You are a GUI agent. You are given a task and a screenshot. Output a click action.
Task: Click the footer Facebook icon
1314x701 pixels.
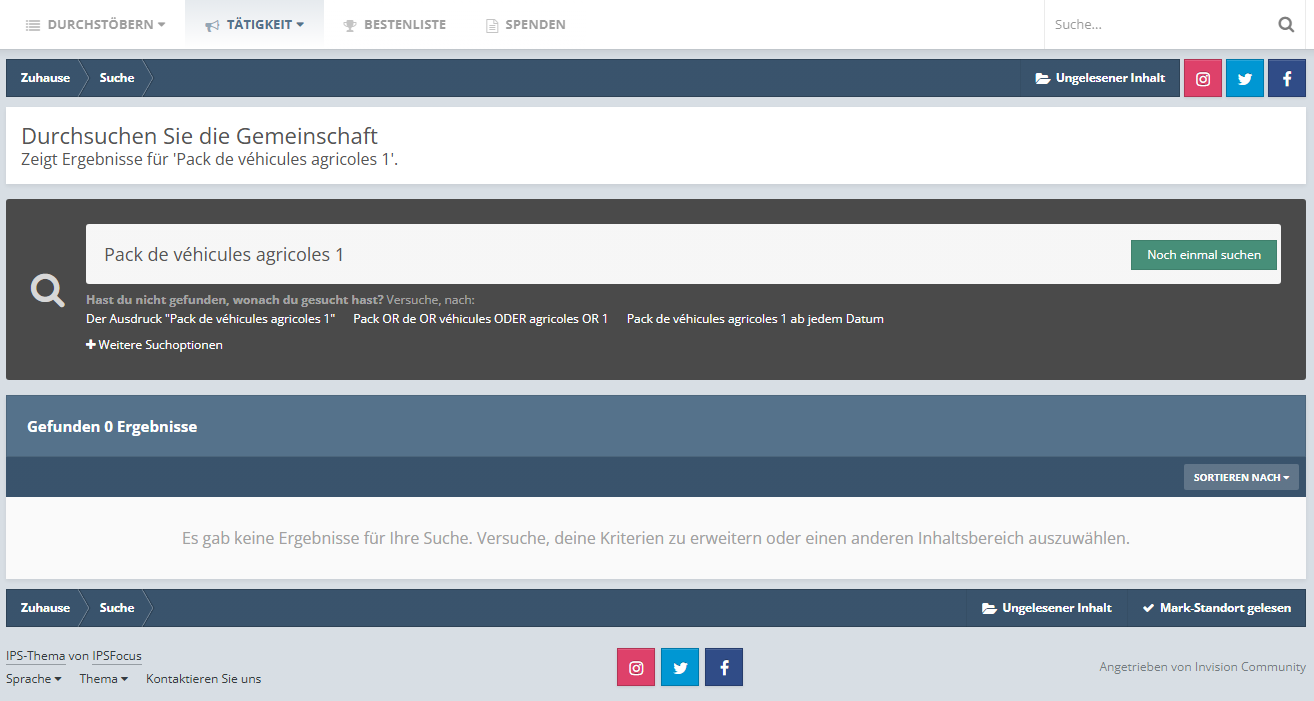click(x=724, y=667)
